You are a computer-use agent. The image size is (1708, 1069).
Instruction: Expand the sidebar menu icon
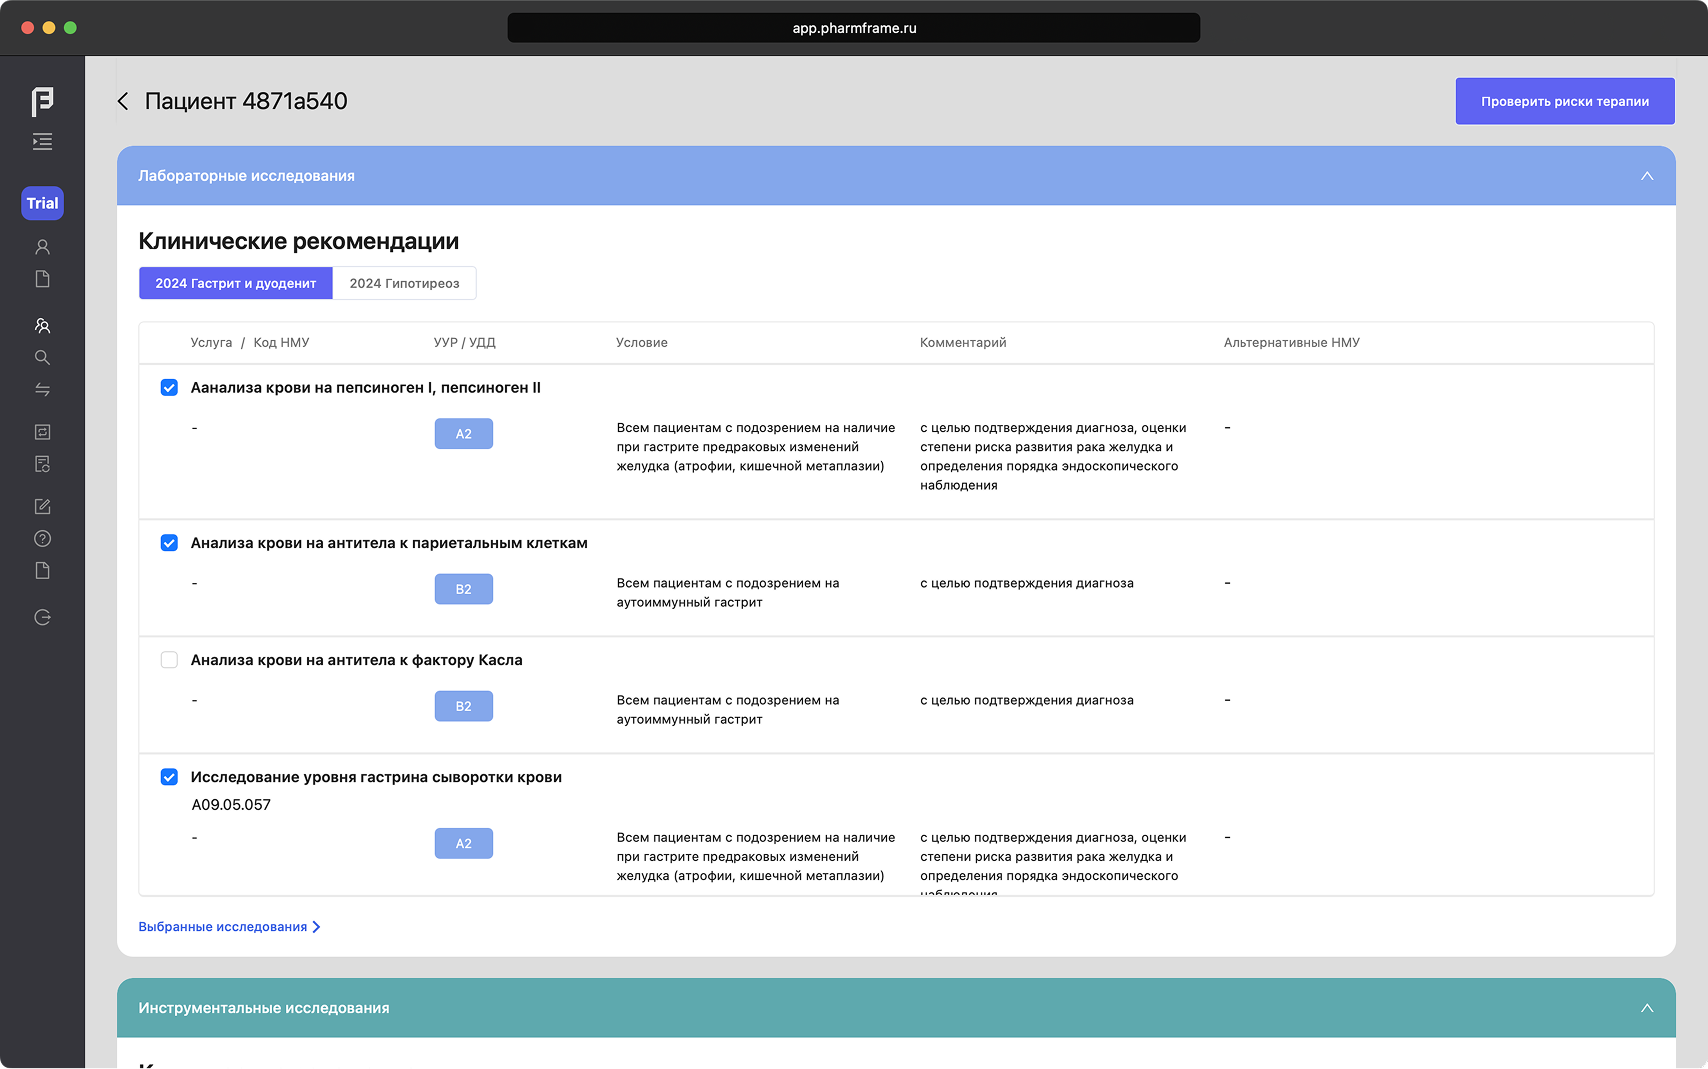[x=42, y=142]
